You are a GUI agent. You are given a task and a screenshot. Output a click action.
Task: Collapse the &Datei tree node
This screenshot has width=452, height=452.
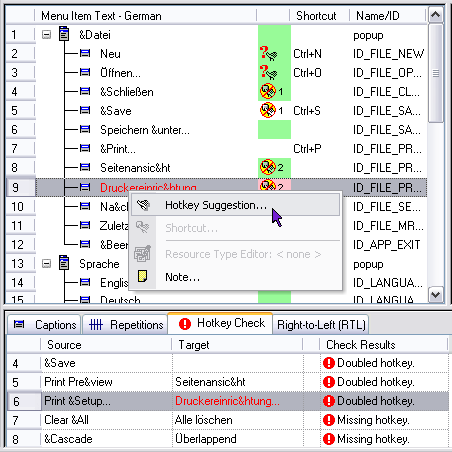click(46, 34)
